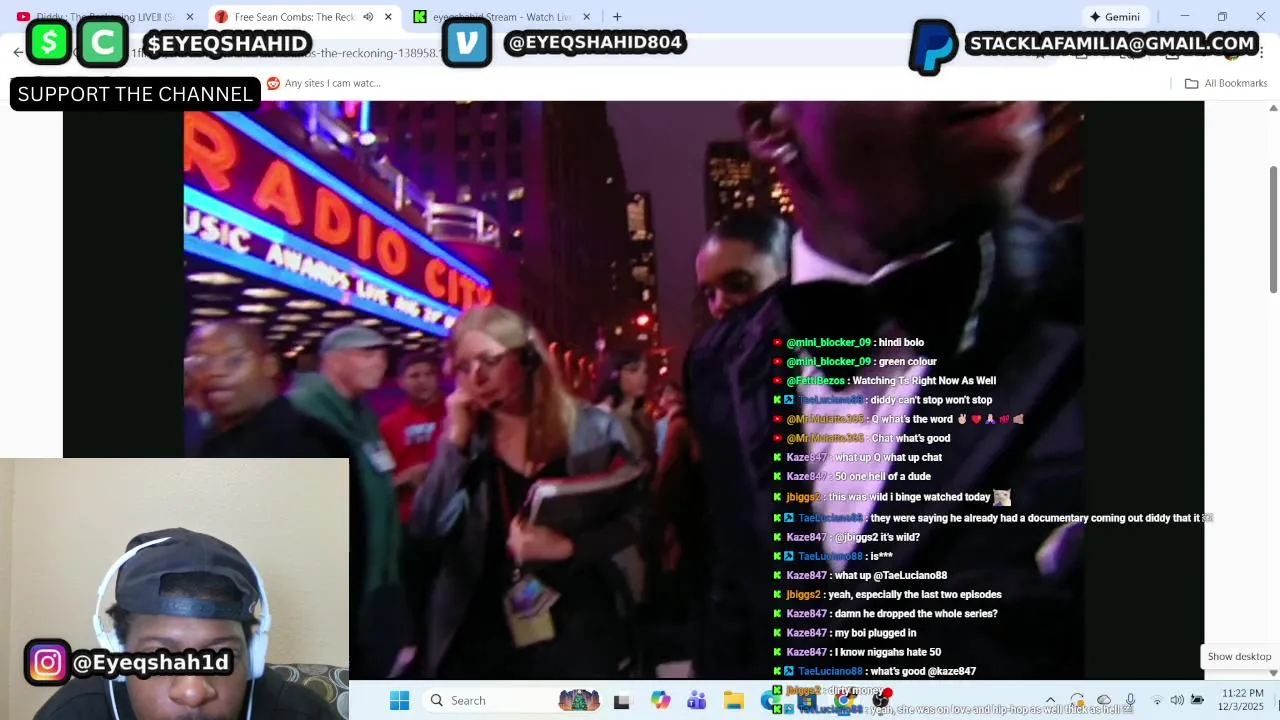Expand the system tray hidden icons chevron
The height and width of the screenshot is (720, 1280).
[1050, 700]
